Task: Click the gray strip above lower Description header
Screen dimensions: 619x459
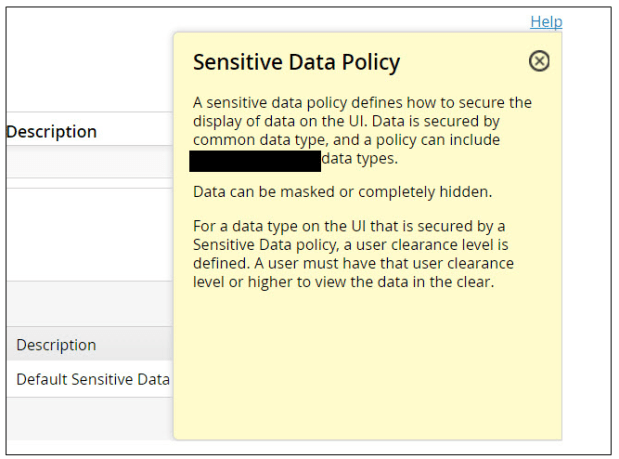Action: click(90, 304)
